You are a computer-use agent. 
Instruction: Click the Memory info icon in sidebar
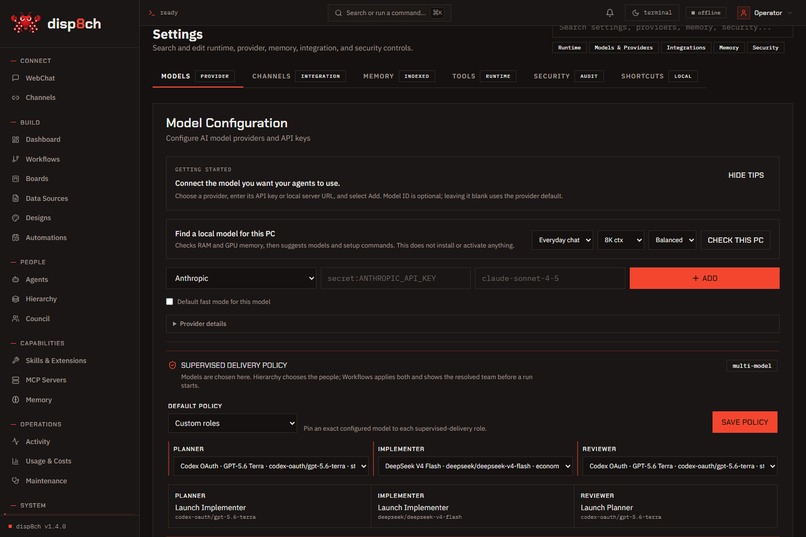15,400
